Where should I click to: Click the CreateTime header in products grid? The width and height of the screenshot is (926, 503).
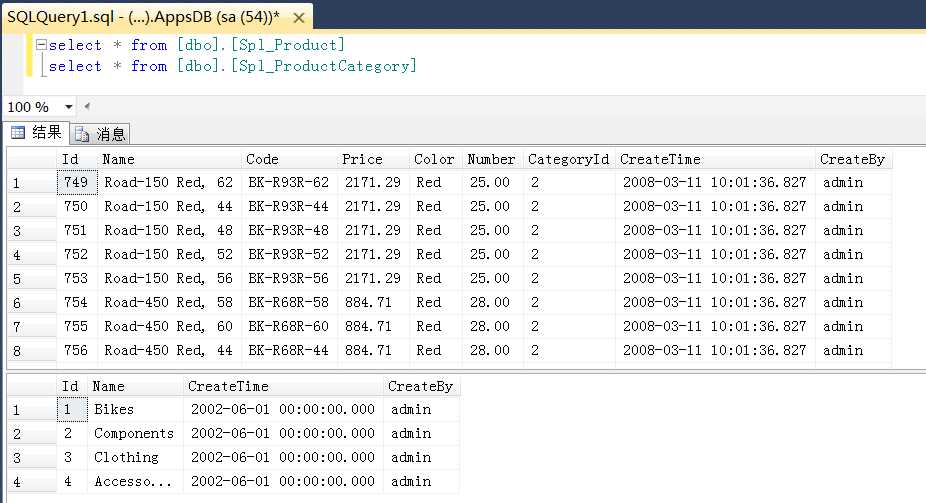tap(660, 159)
